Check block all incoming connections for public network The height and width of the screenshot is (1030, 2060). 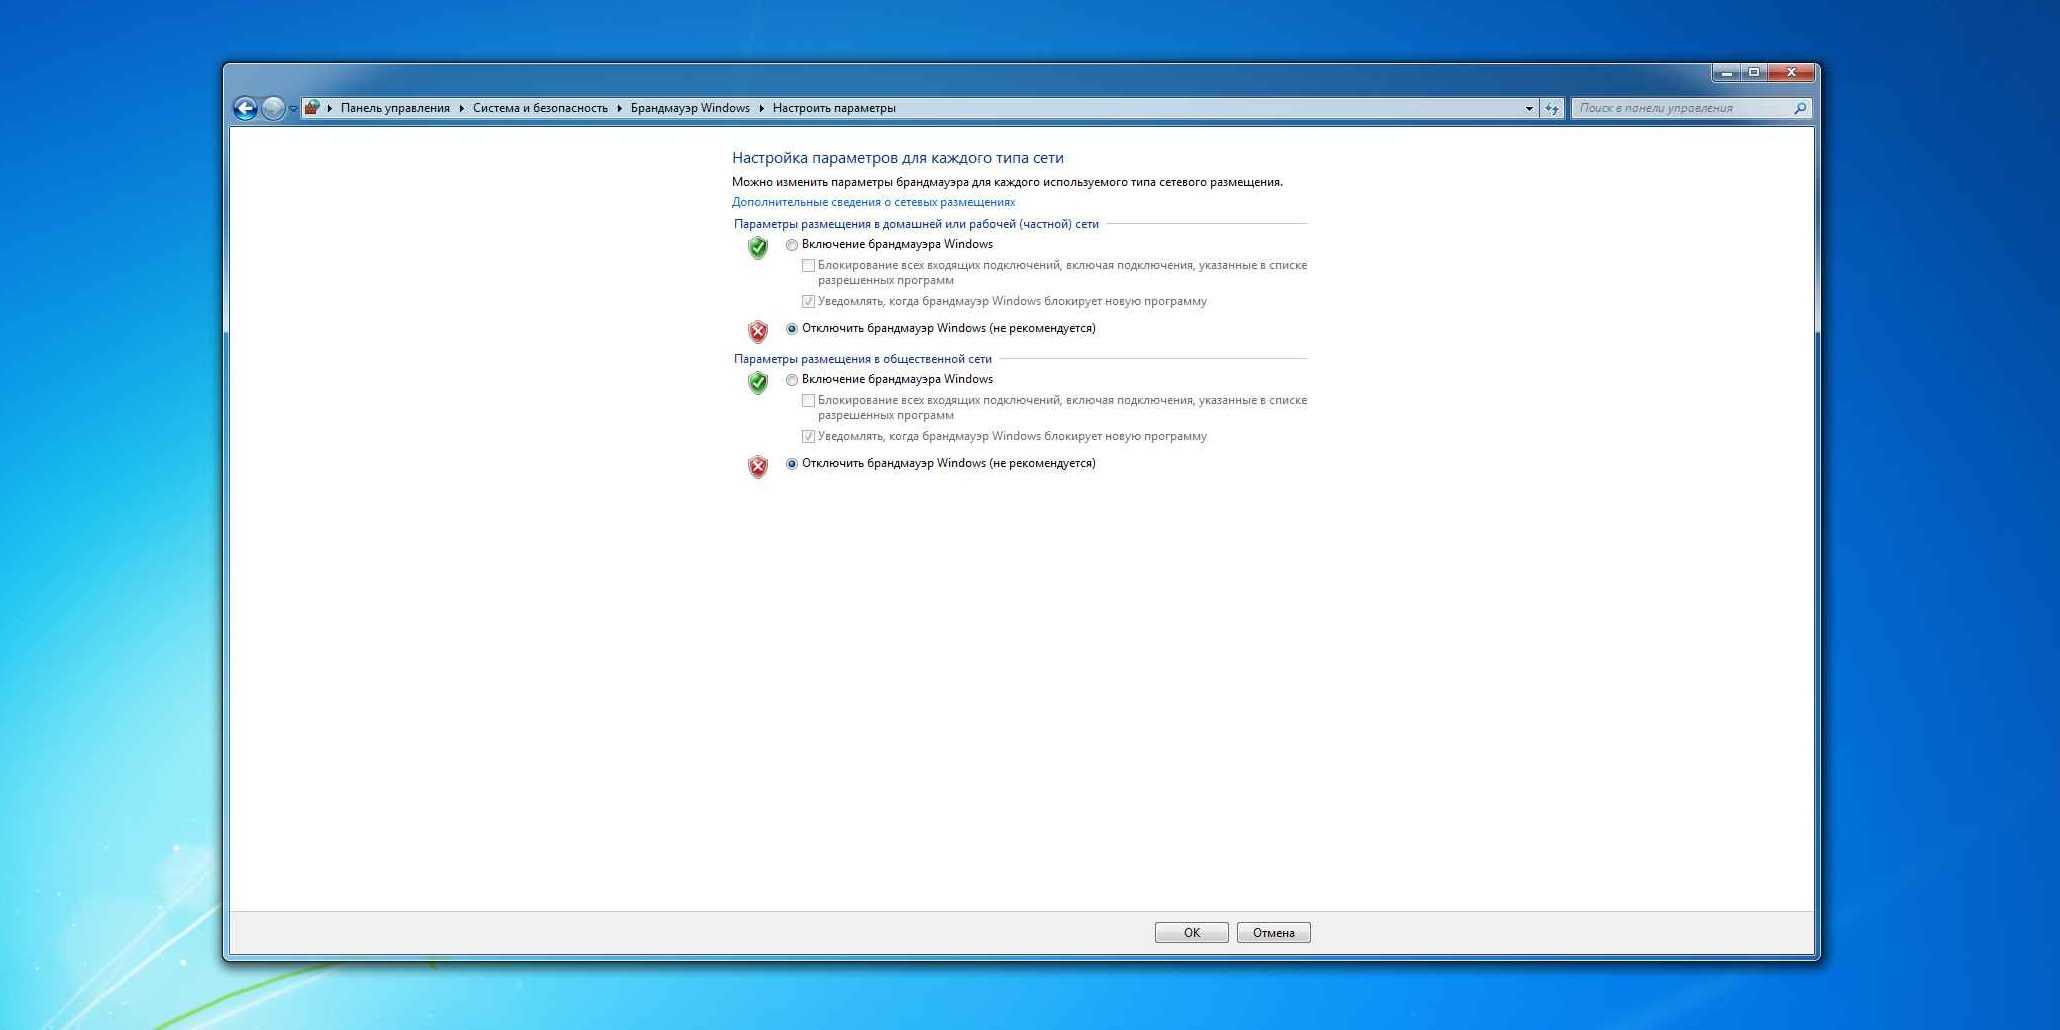coord(808,401)
